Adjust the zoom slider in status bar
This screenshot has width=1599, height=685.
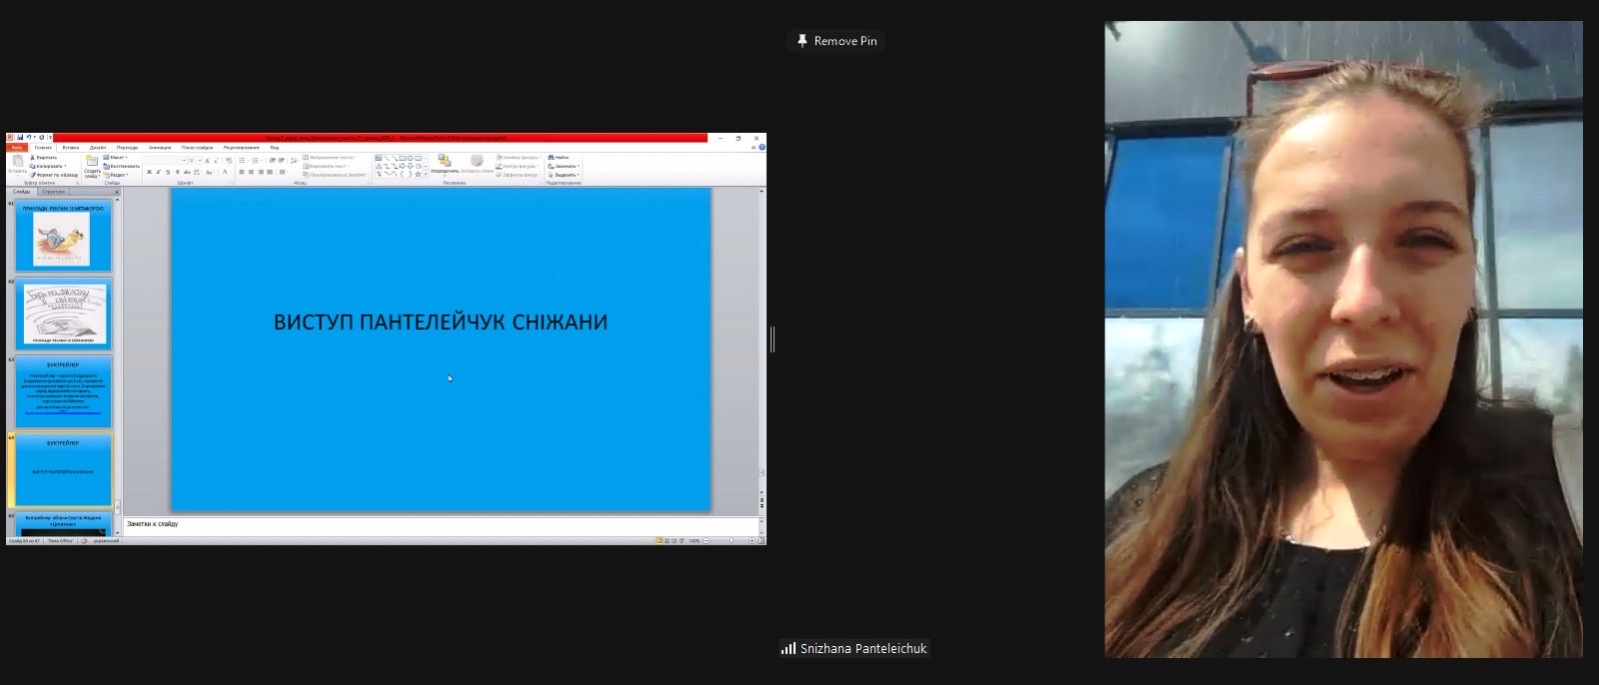[x=731, y=540]
